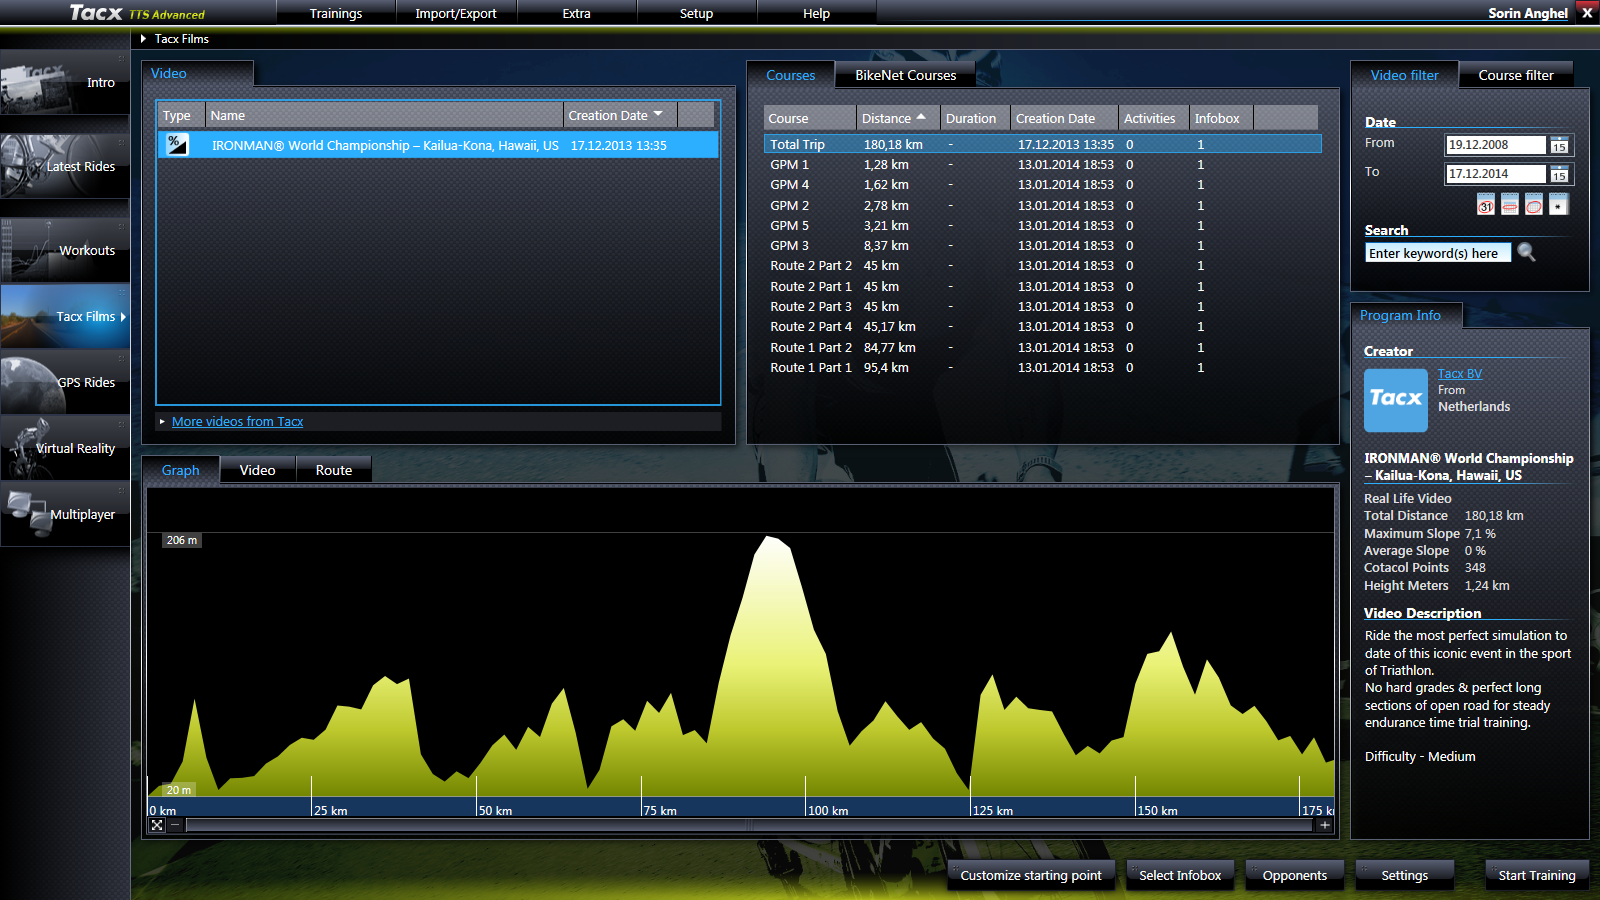
Task: Open the To date calendar picker
Action: (1559, 175)
